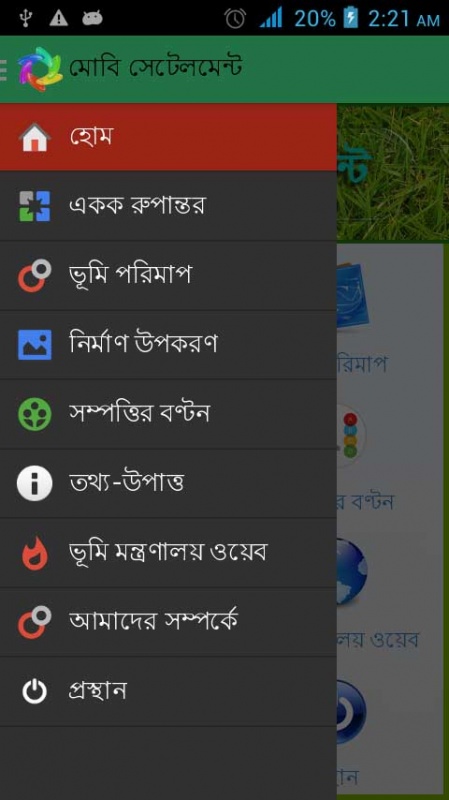This screenshot has width=449, height=800.
Task: Tap the flame icon for ভূমি মন্ত্রণালয় ওয়েব
Action: tap(35, 553)
